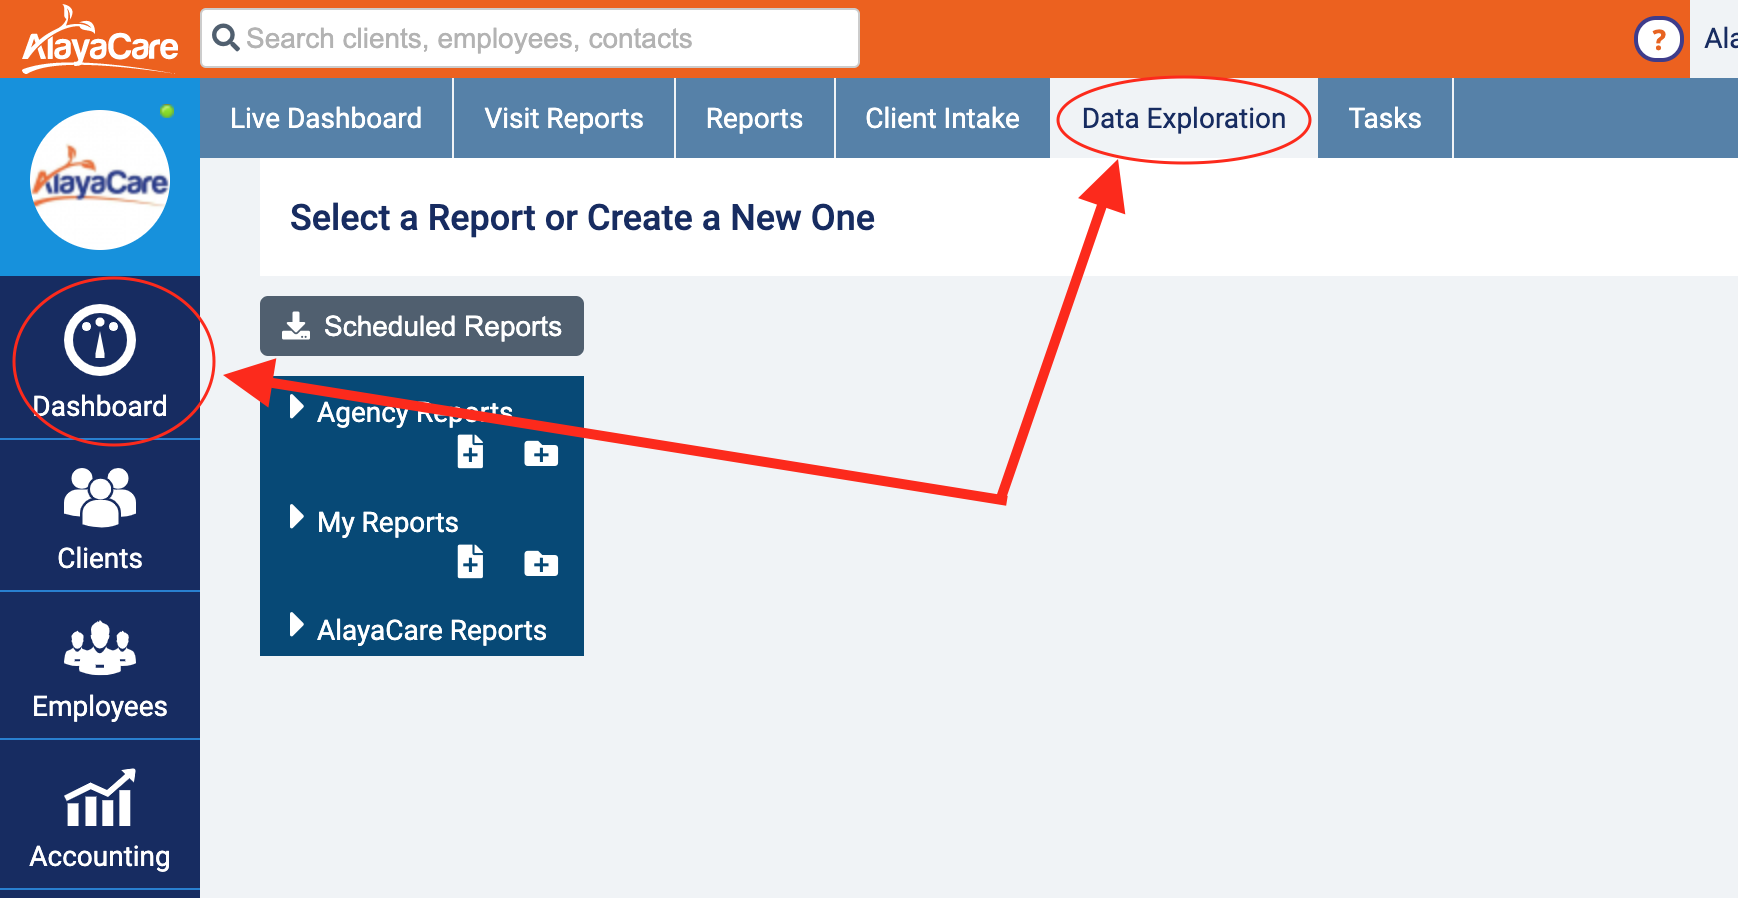Open the Accounting sidebar section
Screen dimensions: 1738x898
tap(100, 817)
